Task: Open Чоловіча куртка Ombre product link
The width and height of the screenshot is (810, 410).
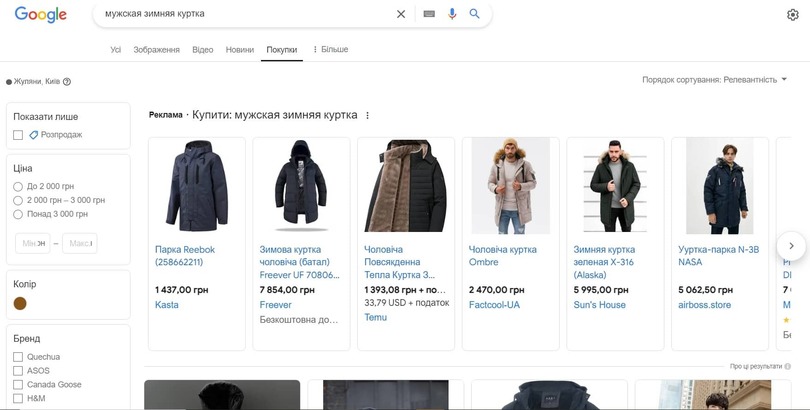Action: coord(502,256)
